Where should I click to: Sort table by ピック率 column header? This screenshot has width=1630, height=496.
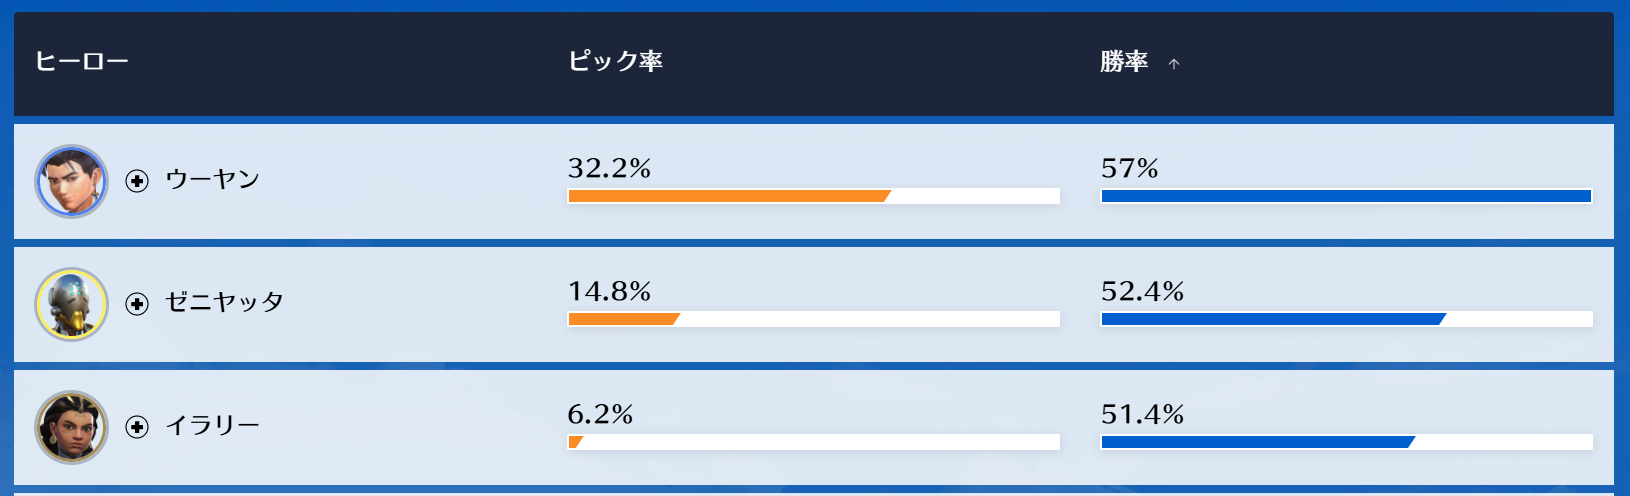pyautogui.click(x=615, y=62)
